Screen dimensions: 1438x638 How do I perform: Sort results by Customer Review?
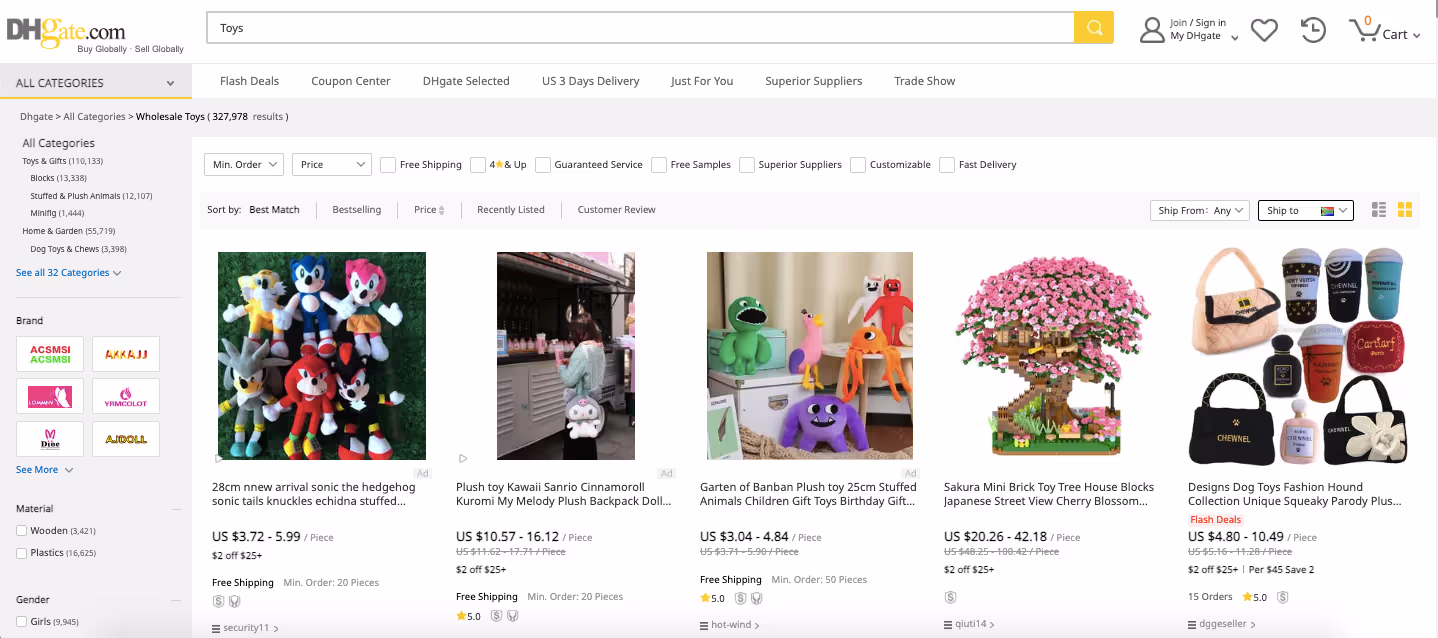pyautogui.click(x=617, y=210)
